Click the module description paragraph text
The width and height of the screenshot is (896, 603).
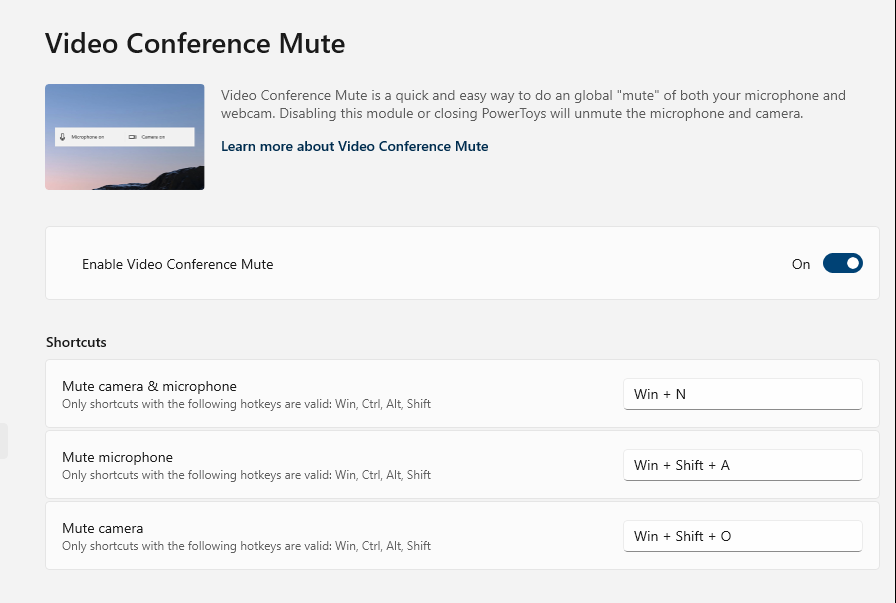coord(532,104)
